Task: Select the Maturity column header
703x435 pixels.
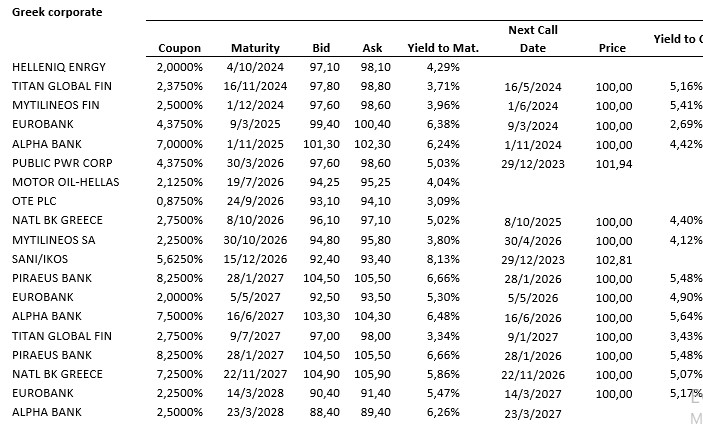Action: [x=255, y=48]
